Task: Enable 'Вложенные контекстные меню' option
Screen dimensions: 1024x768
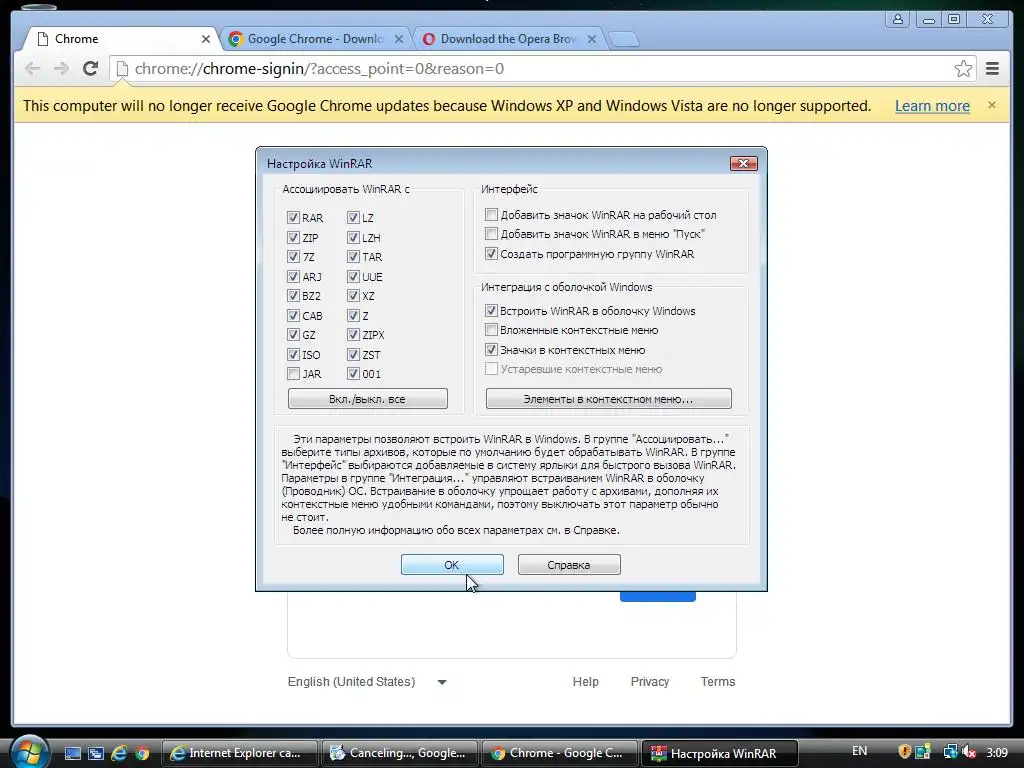Action: (x=492, y=330)
